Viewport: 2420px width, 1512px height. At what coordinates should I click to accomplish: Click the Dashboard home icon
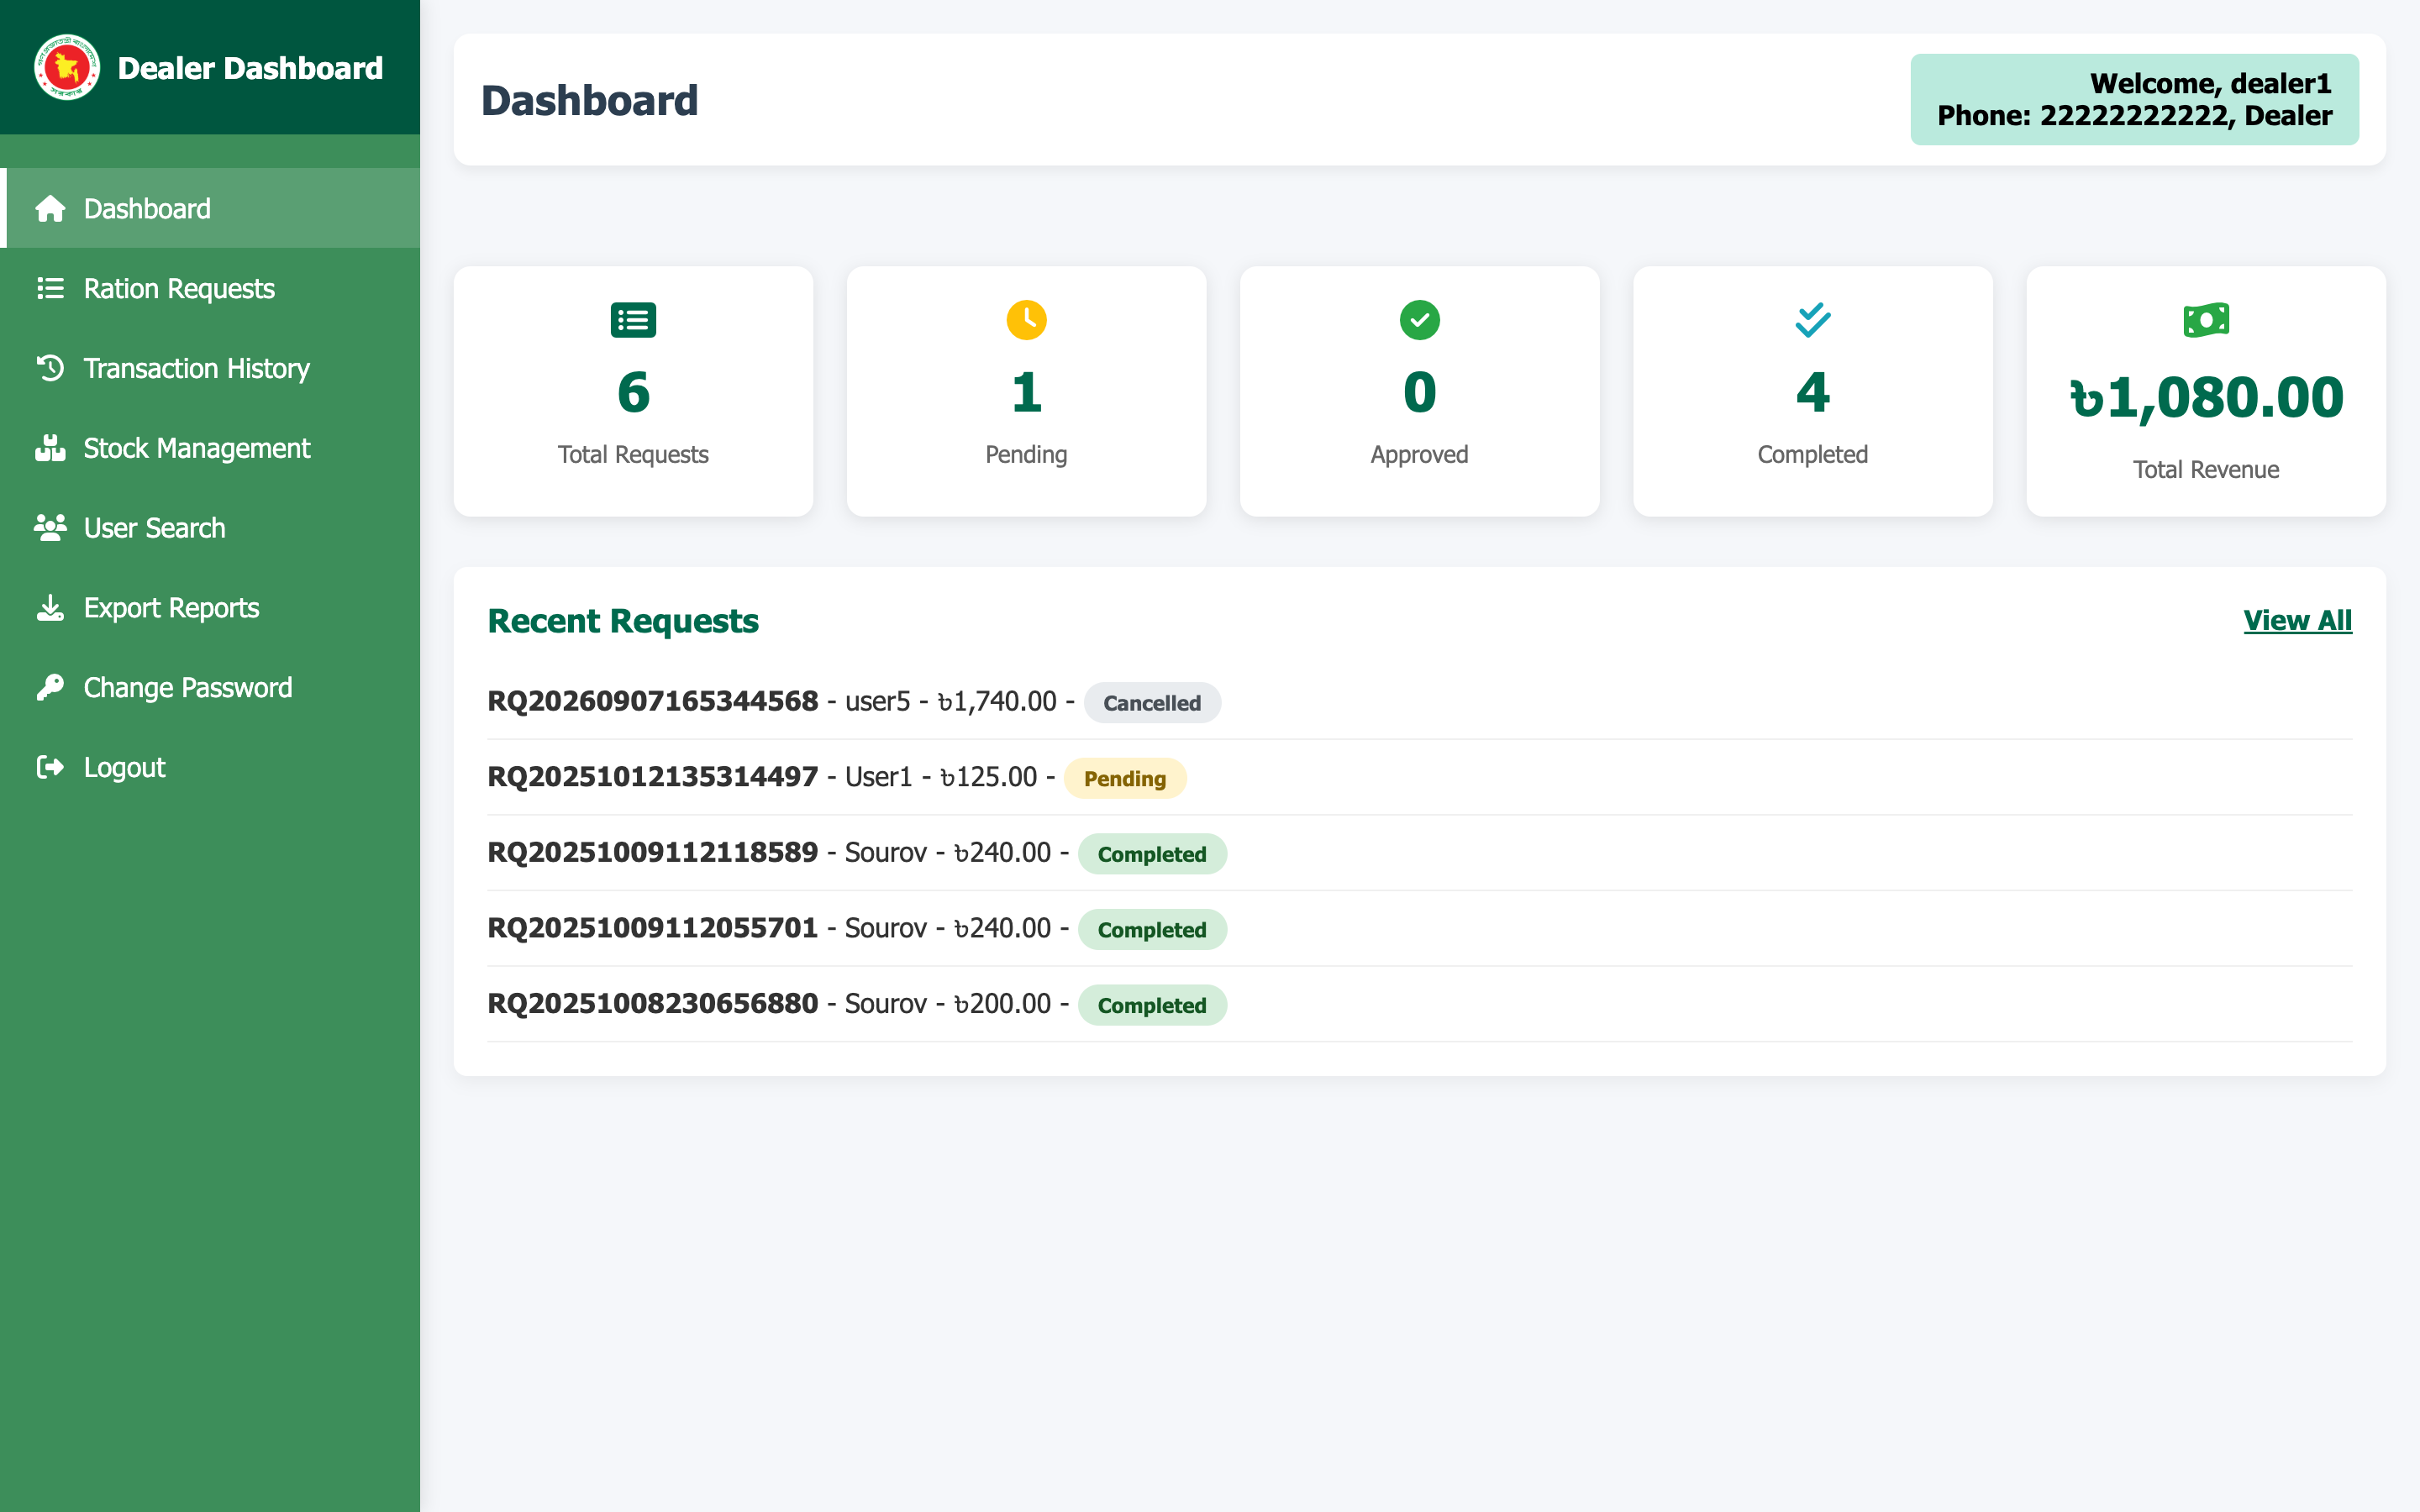click(50, 209)
